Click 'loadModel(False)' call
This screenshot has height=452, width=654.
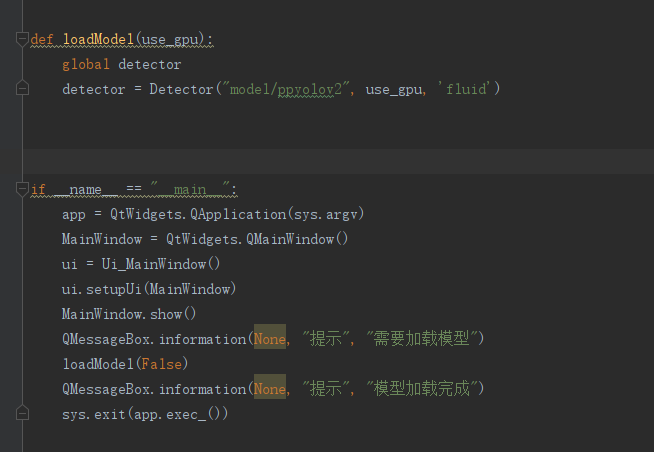pyautogui.click(x=125, y=364)
